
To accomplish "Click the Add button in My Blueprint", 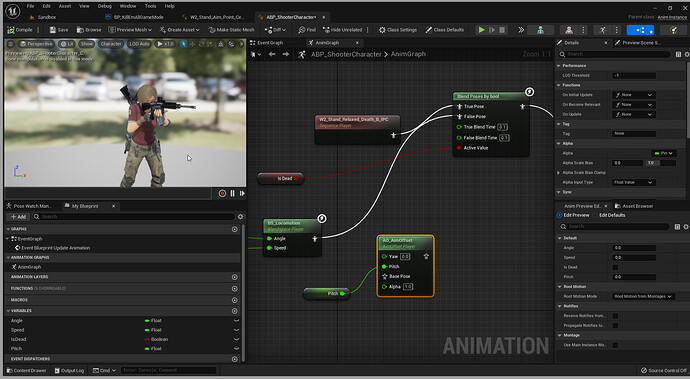I will (18, 217).
